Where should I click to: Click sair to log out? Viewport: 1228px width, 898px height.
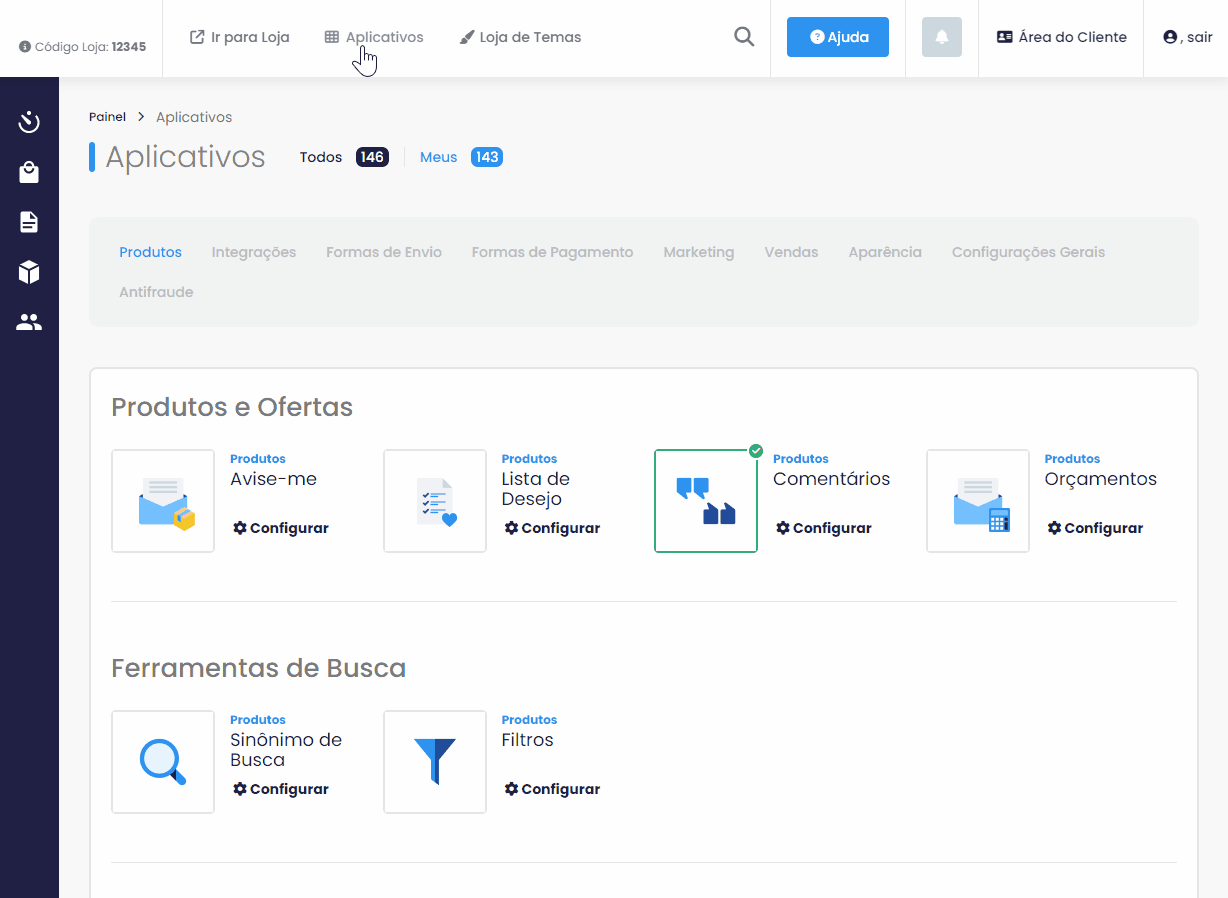[x=1189, y=37]
